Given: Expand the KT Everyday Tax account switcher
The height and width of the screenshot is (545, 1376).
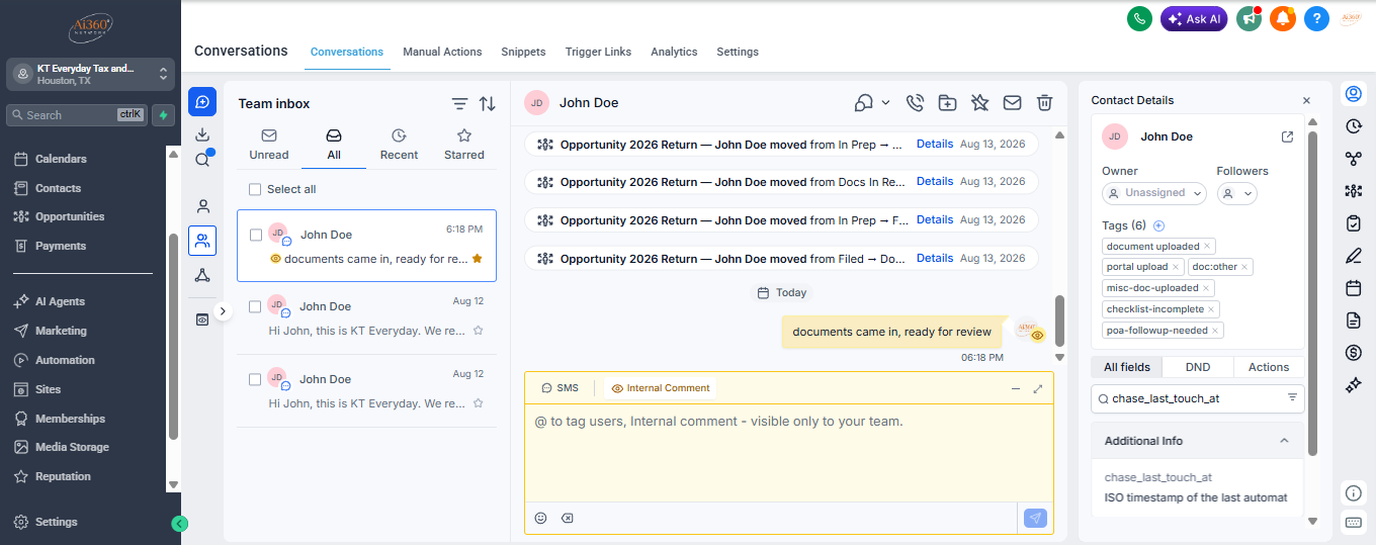Looking at the screenshot, I should (90, 74).
